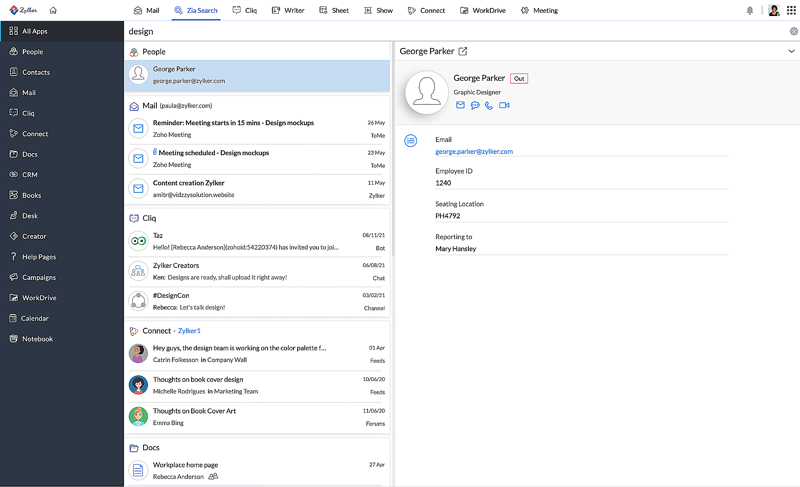Filter search by Creator in sidebar
Image resolution: width=800 pixels, height=487 pixels.
pyautogui.click(x=62, y=236)
